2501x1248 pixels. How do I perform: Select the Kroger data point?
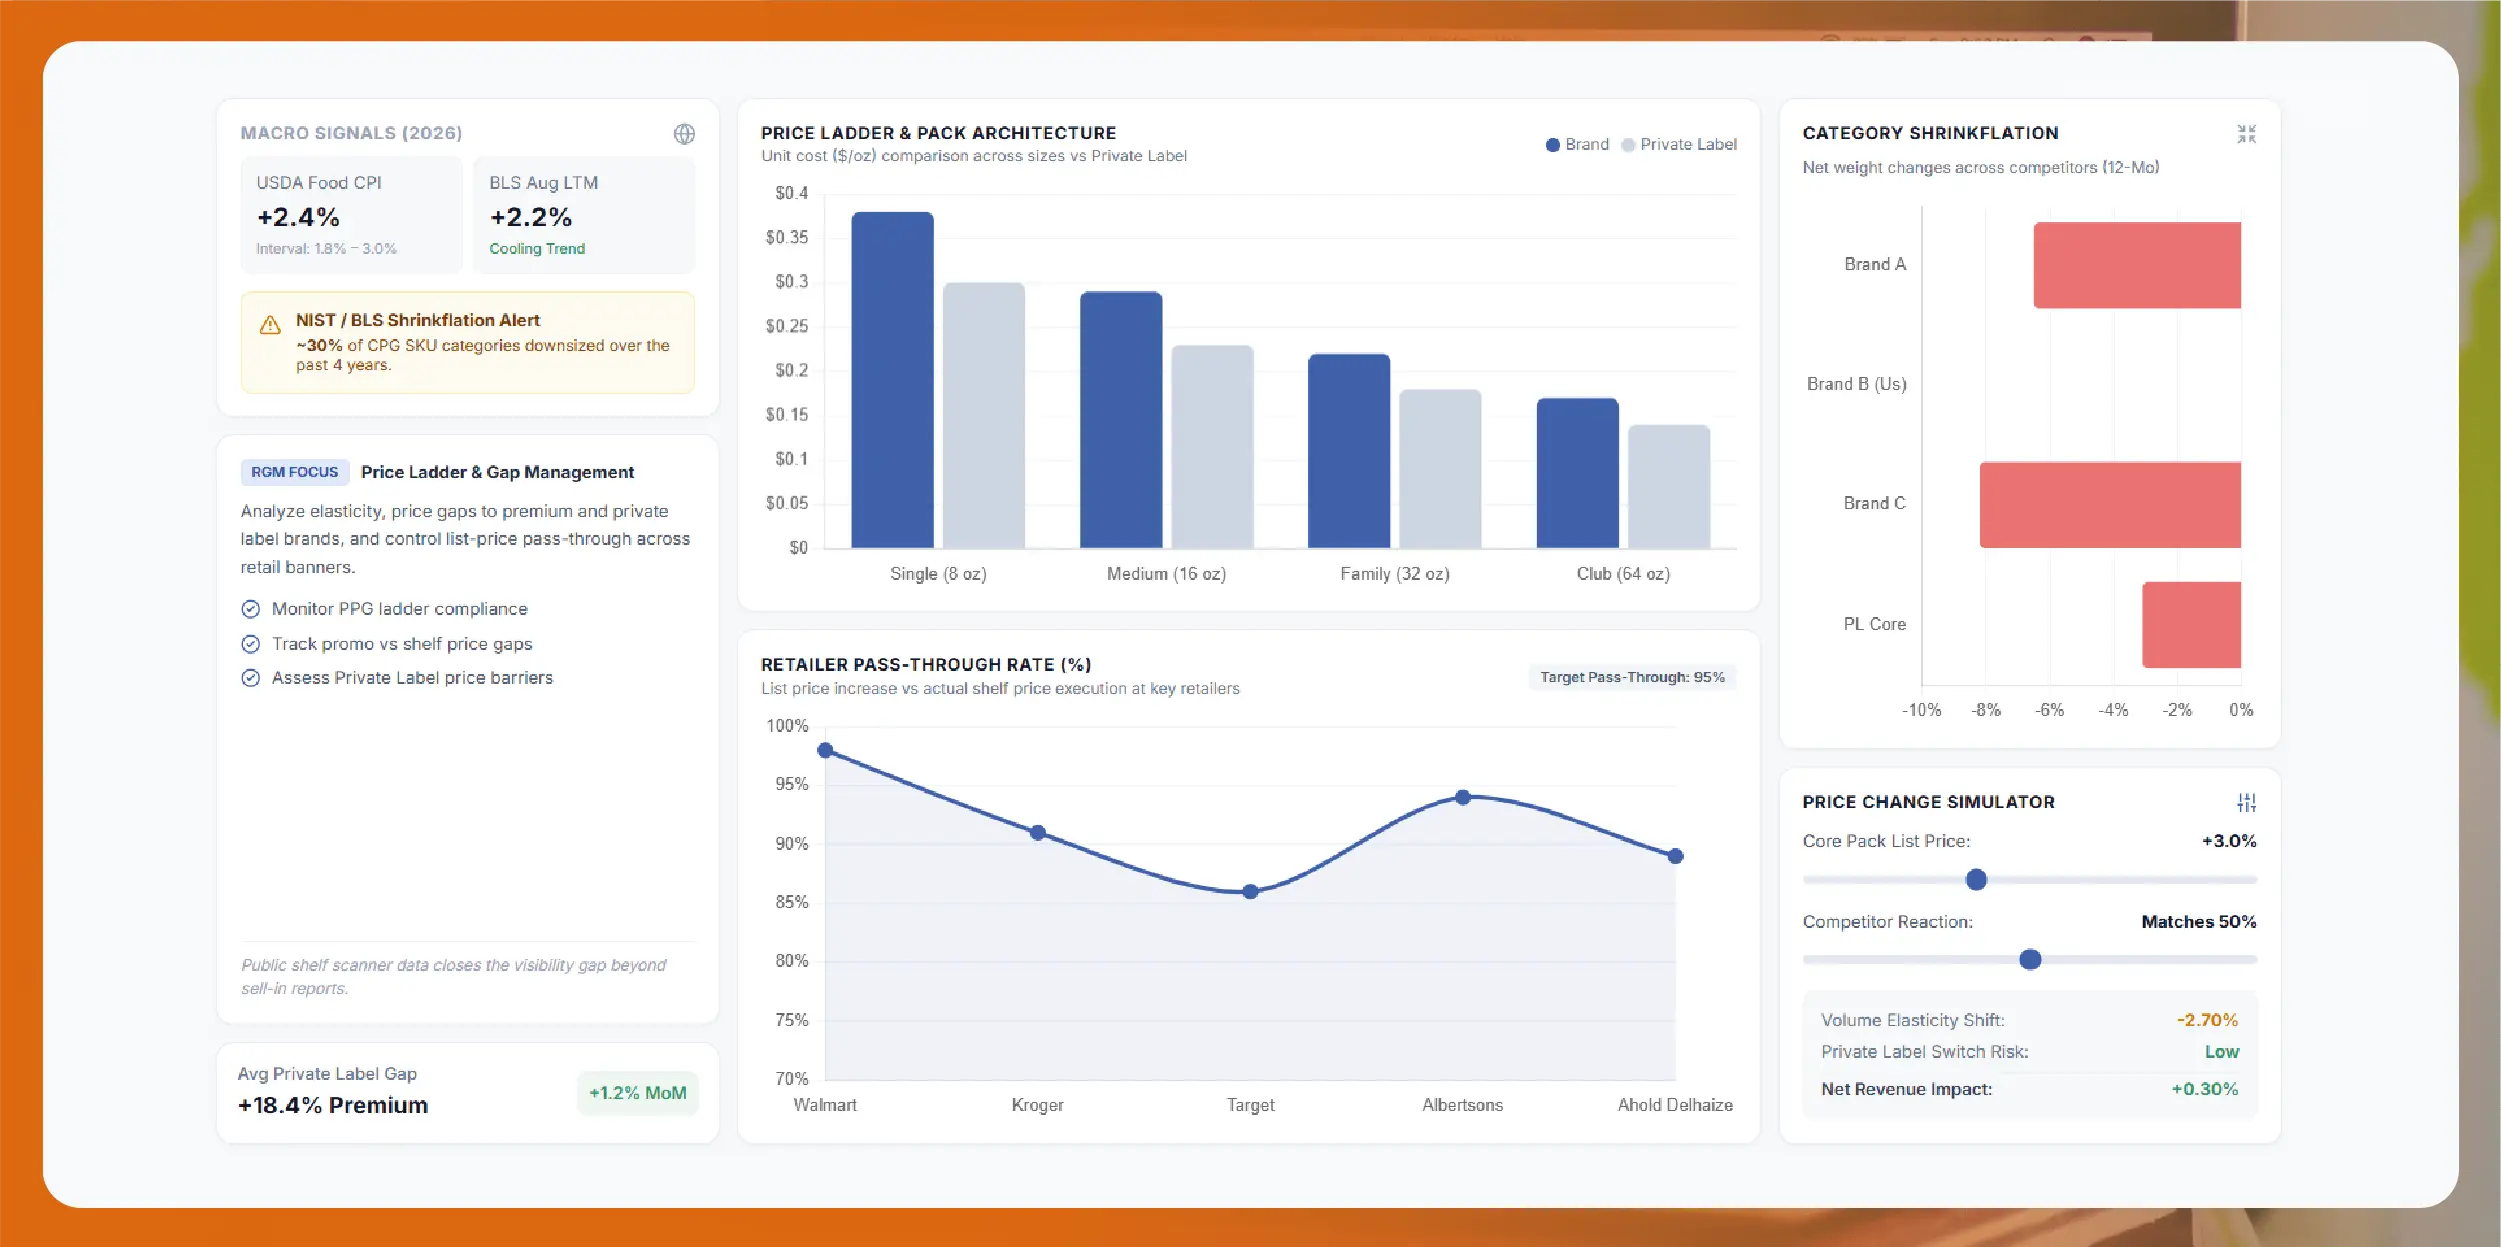[x=1038, y=833]
